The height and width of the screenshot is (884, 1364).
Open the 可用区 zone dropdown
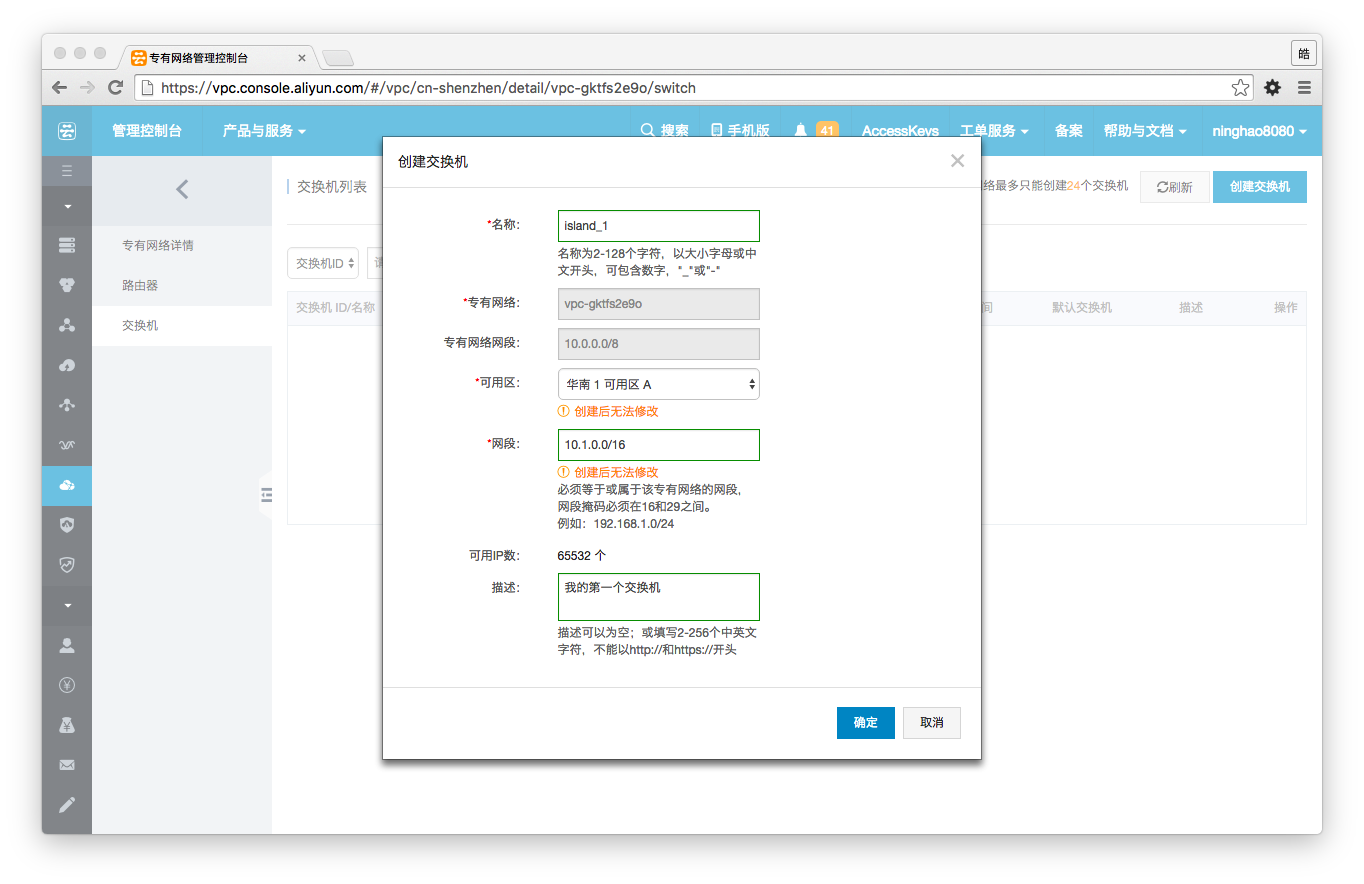point(658,384)
